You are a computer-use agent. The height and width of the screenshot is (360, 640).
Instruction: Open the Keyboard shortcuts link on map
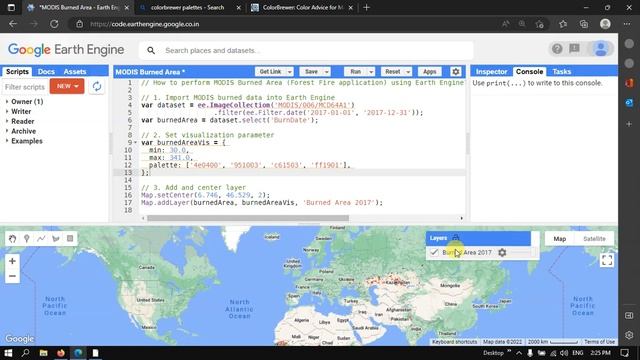(x=454, y=342)
